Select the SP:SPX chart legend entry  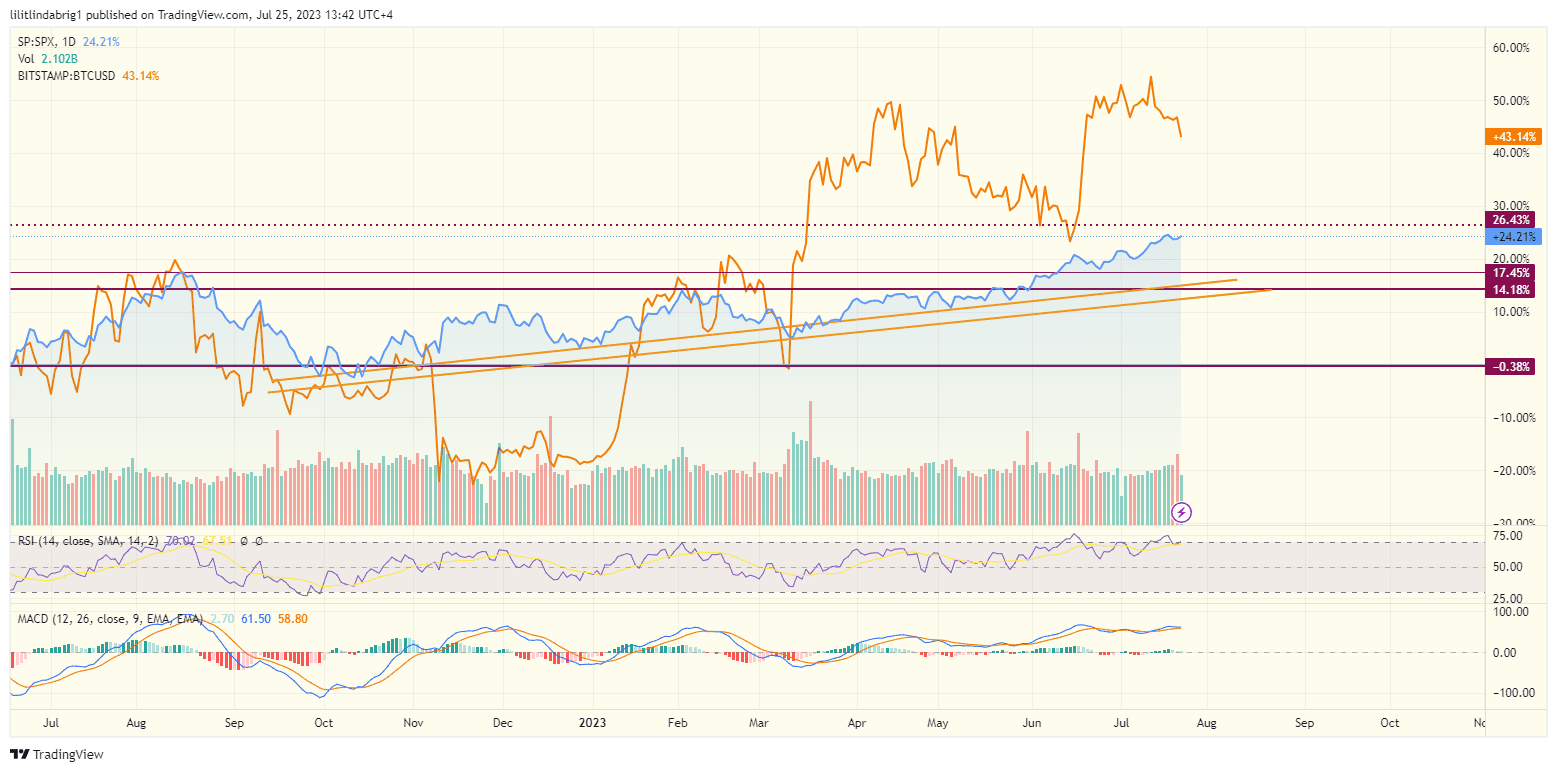coord(35,41)
